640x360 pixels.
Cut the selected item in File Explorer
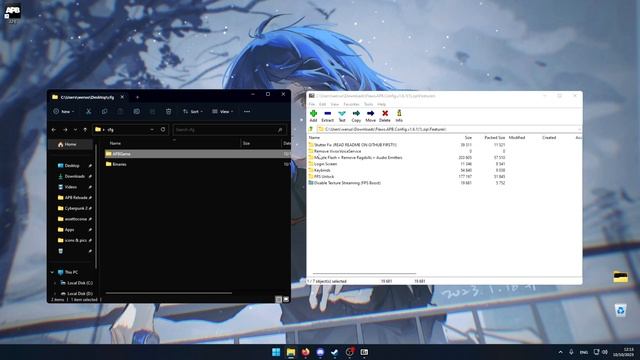[x=89, y=111]
